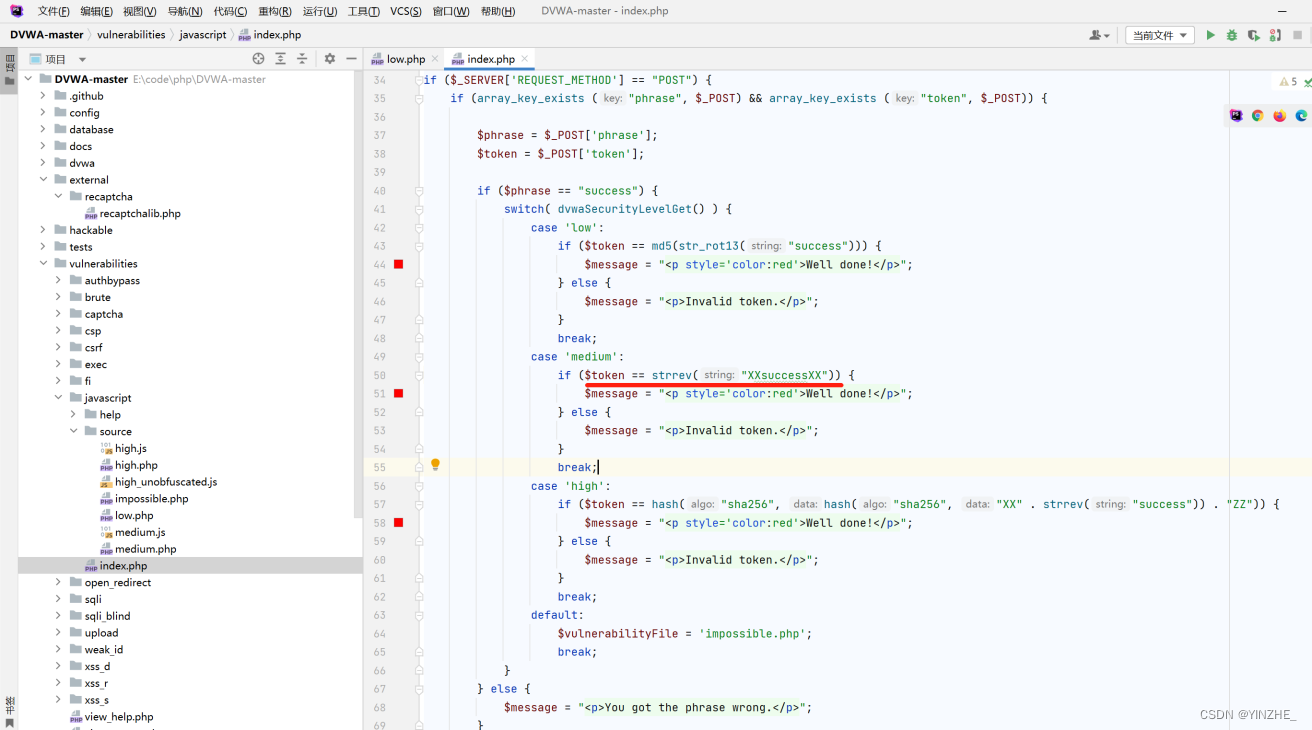Select medium.php in the project tree
This screenshot has height=730, width=1312.
tap(145, 549)
